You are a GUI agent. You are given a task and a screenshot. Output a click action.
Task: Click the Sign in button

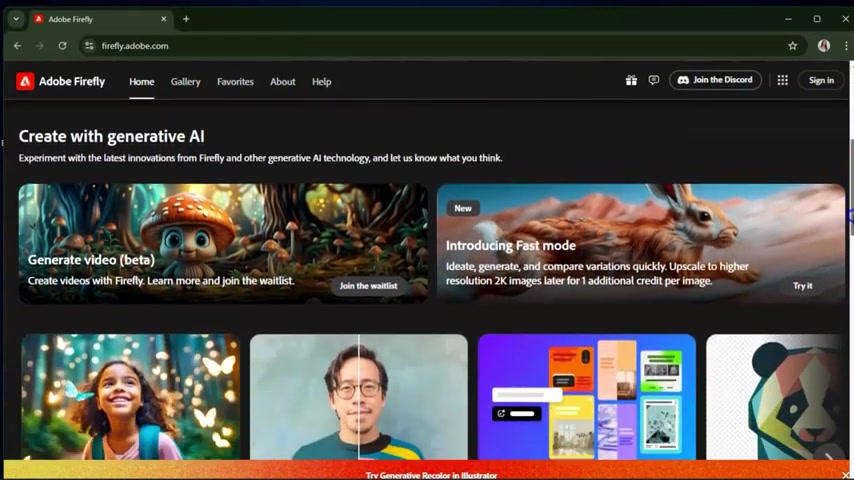821,80
